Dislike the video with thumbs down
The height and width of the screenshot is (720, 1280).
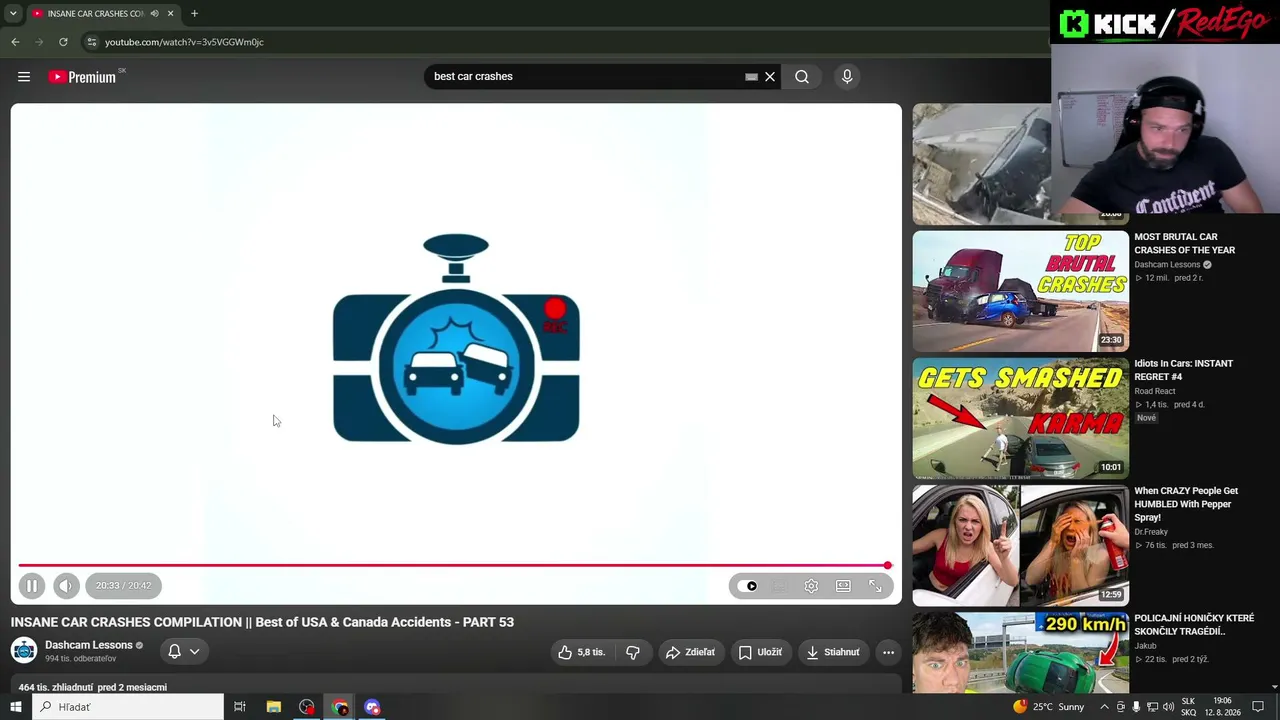coord(632,652)
